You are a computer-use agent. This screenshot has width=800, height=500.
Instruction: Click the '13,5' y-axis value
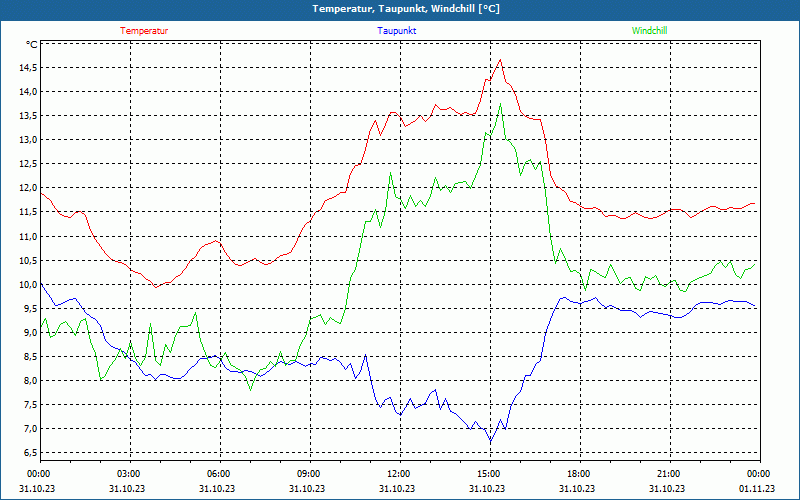tap(29, 116)
